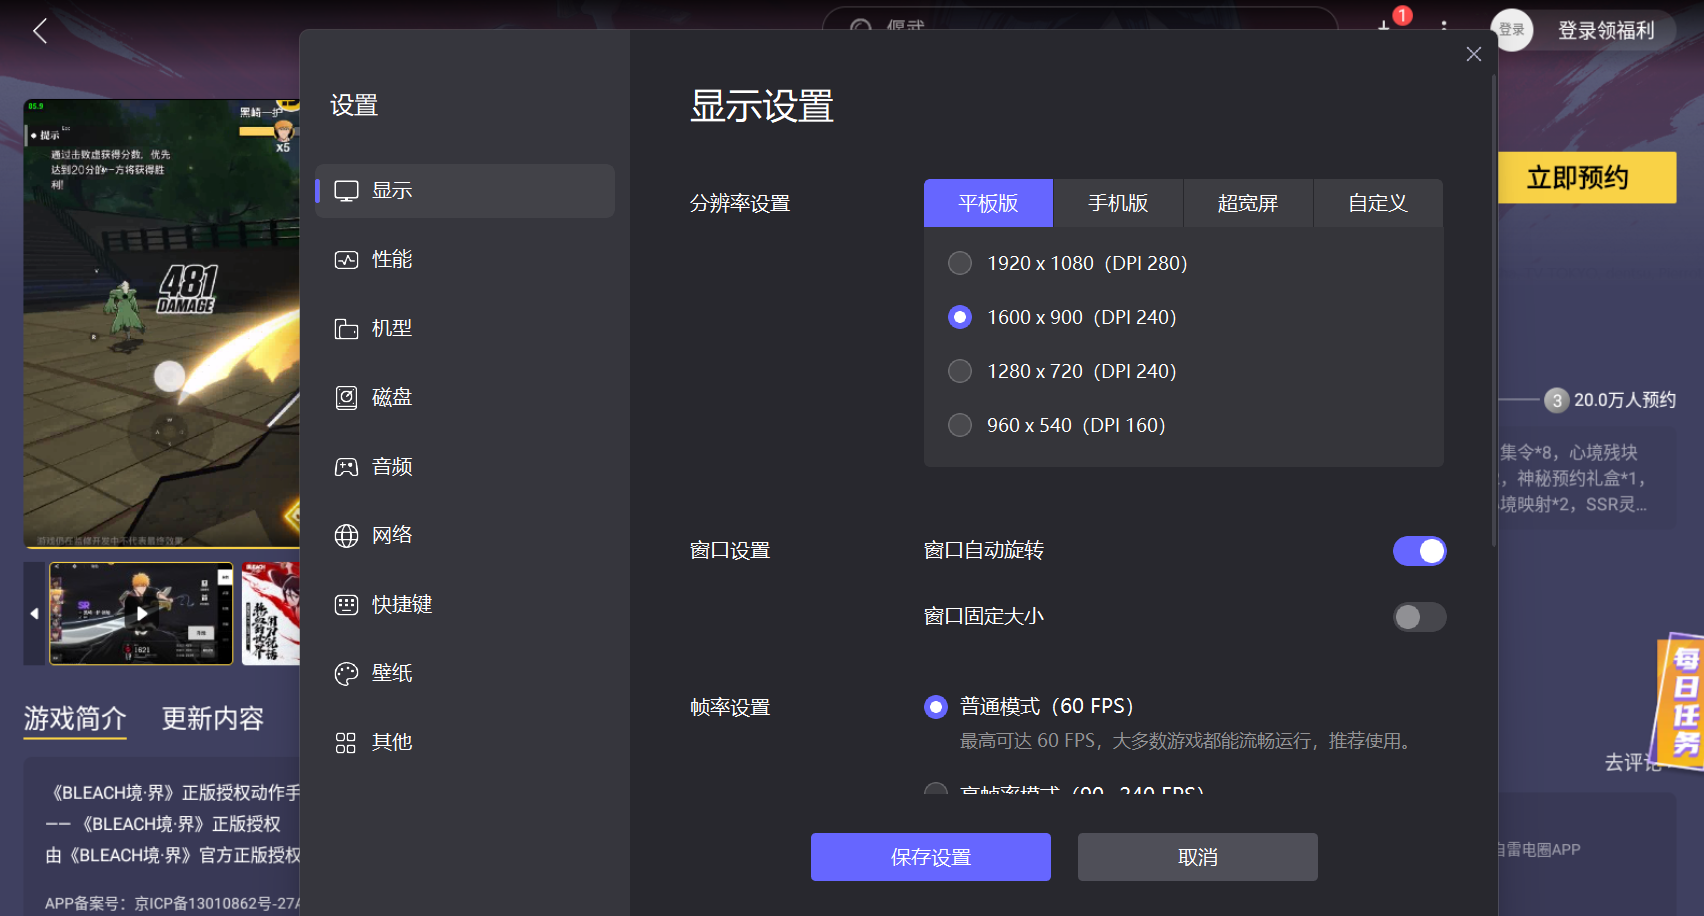Open the 游戏简介 tab in store page
Screen dimensions: 1704x916
click(x=75, y=719)
